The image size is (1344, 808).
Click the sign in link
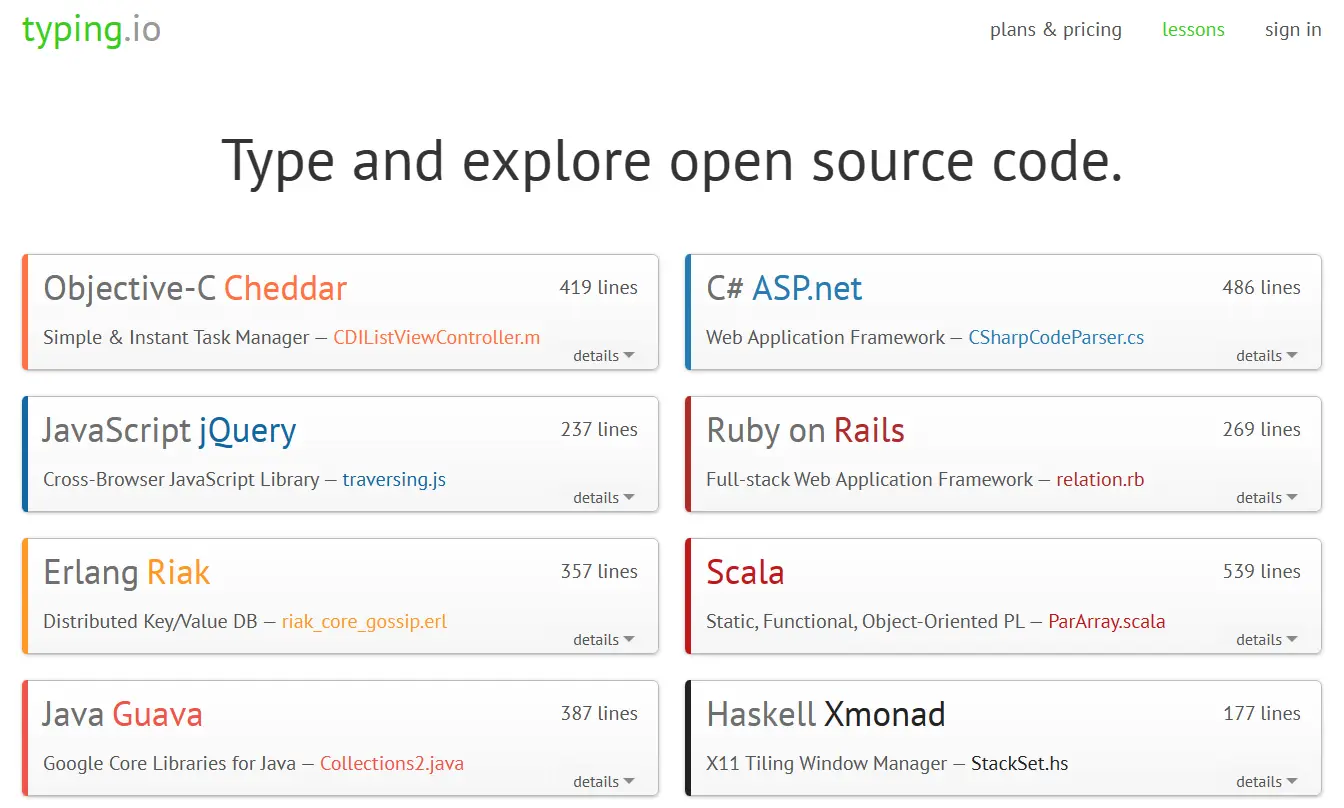coord(1292,30)
